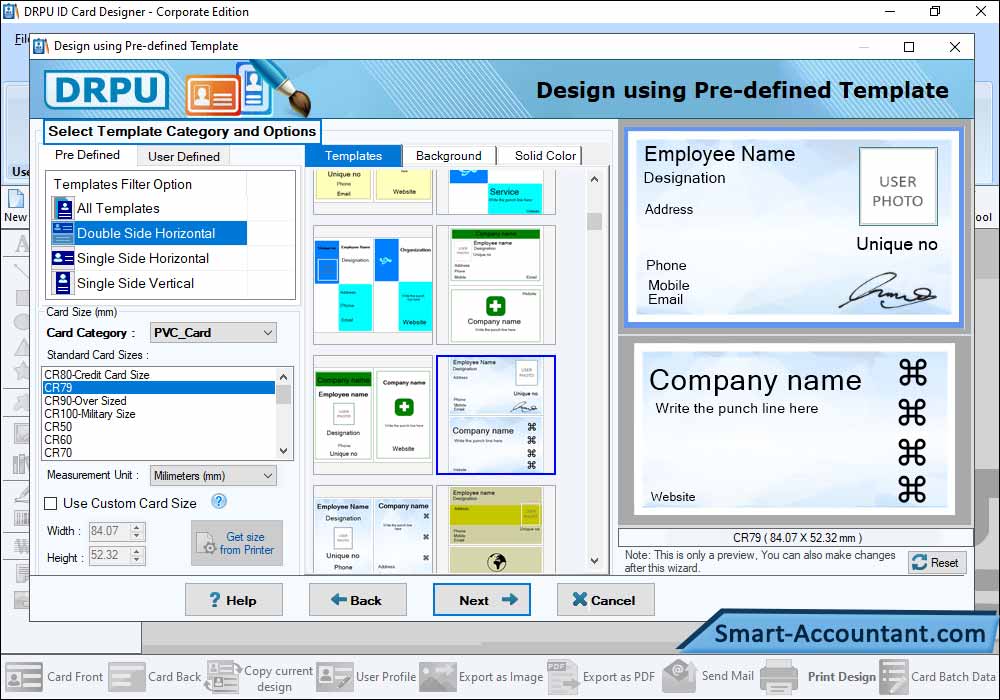The height and width of the screenshot is (700, 1000).
Task: Click templates gallery scroll up arrow
Action: [594, 180]
